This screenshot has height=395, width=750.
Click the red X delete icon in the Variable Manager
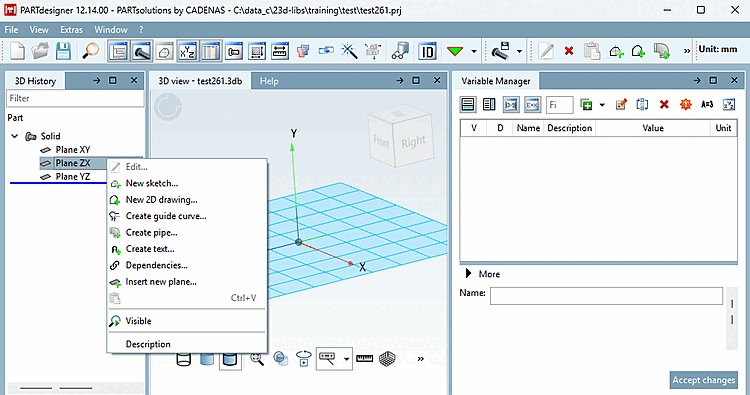pos(664,105)
